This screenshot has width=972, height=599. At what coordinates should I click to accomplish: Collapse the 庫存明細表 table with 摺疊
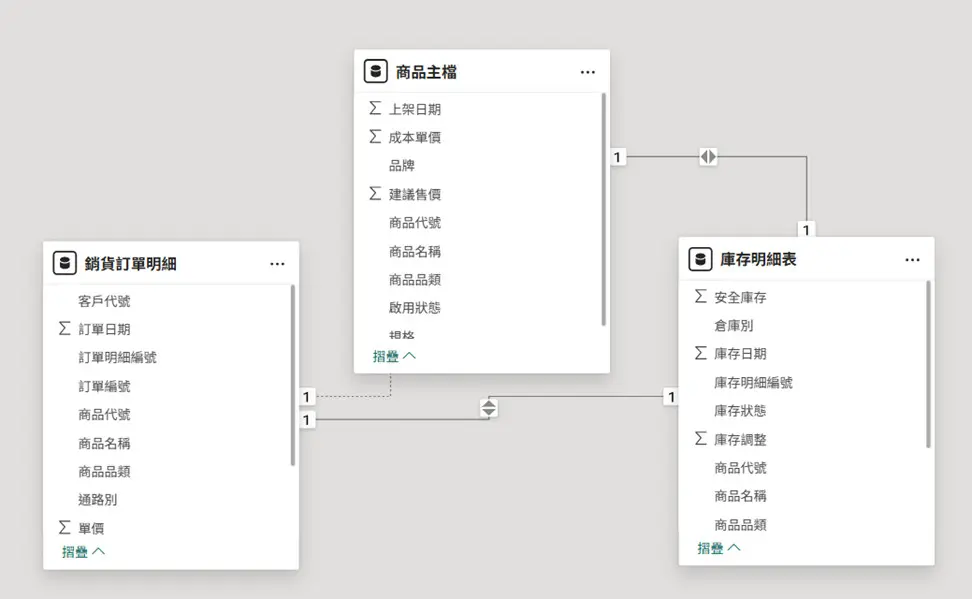[719, 548]
